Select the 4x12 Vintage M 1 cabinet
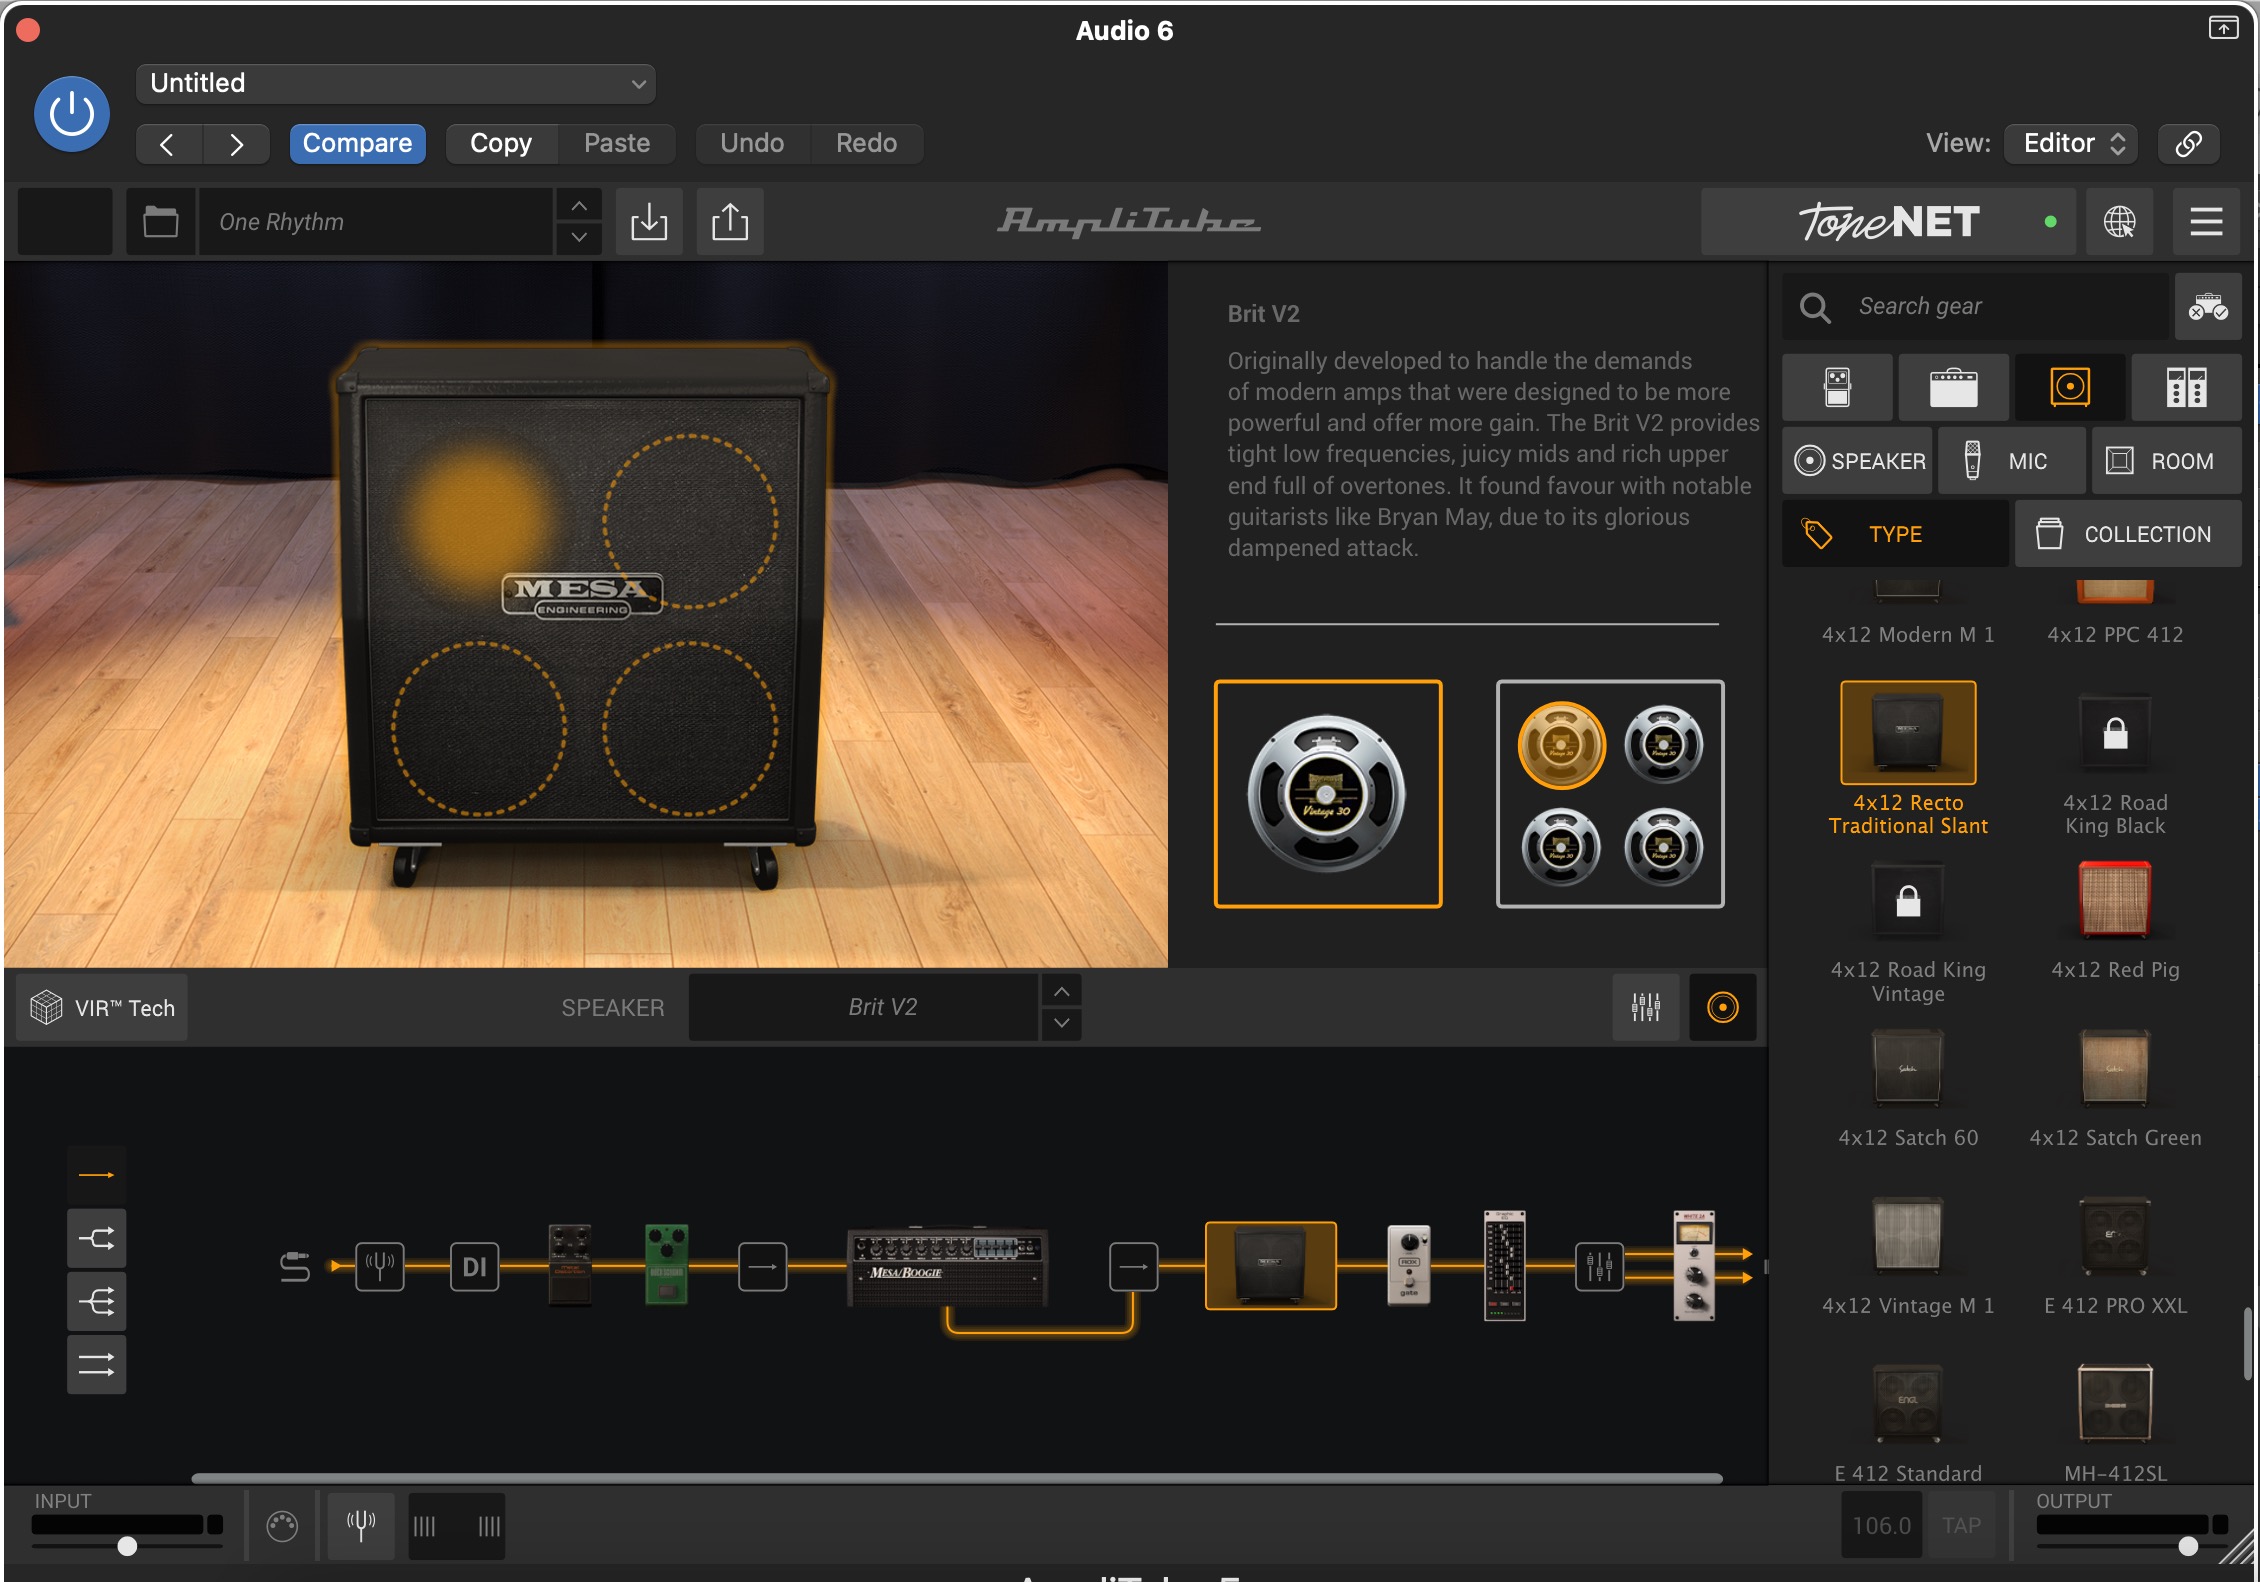The image size is (2260, 1582). coord(1908,1256)
